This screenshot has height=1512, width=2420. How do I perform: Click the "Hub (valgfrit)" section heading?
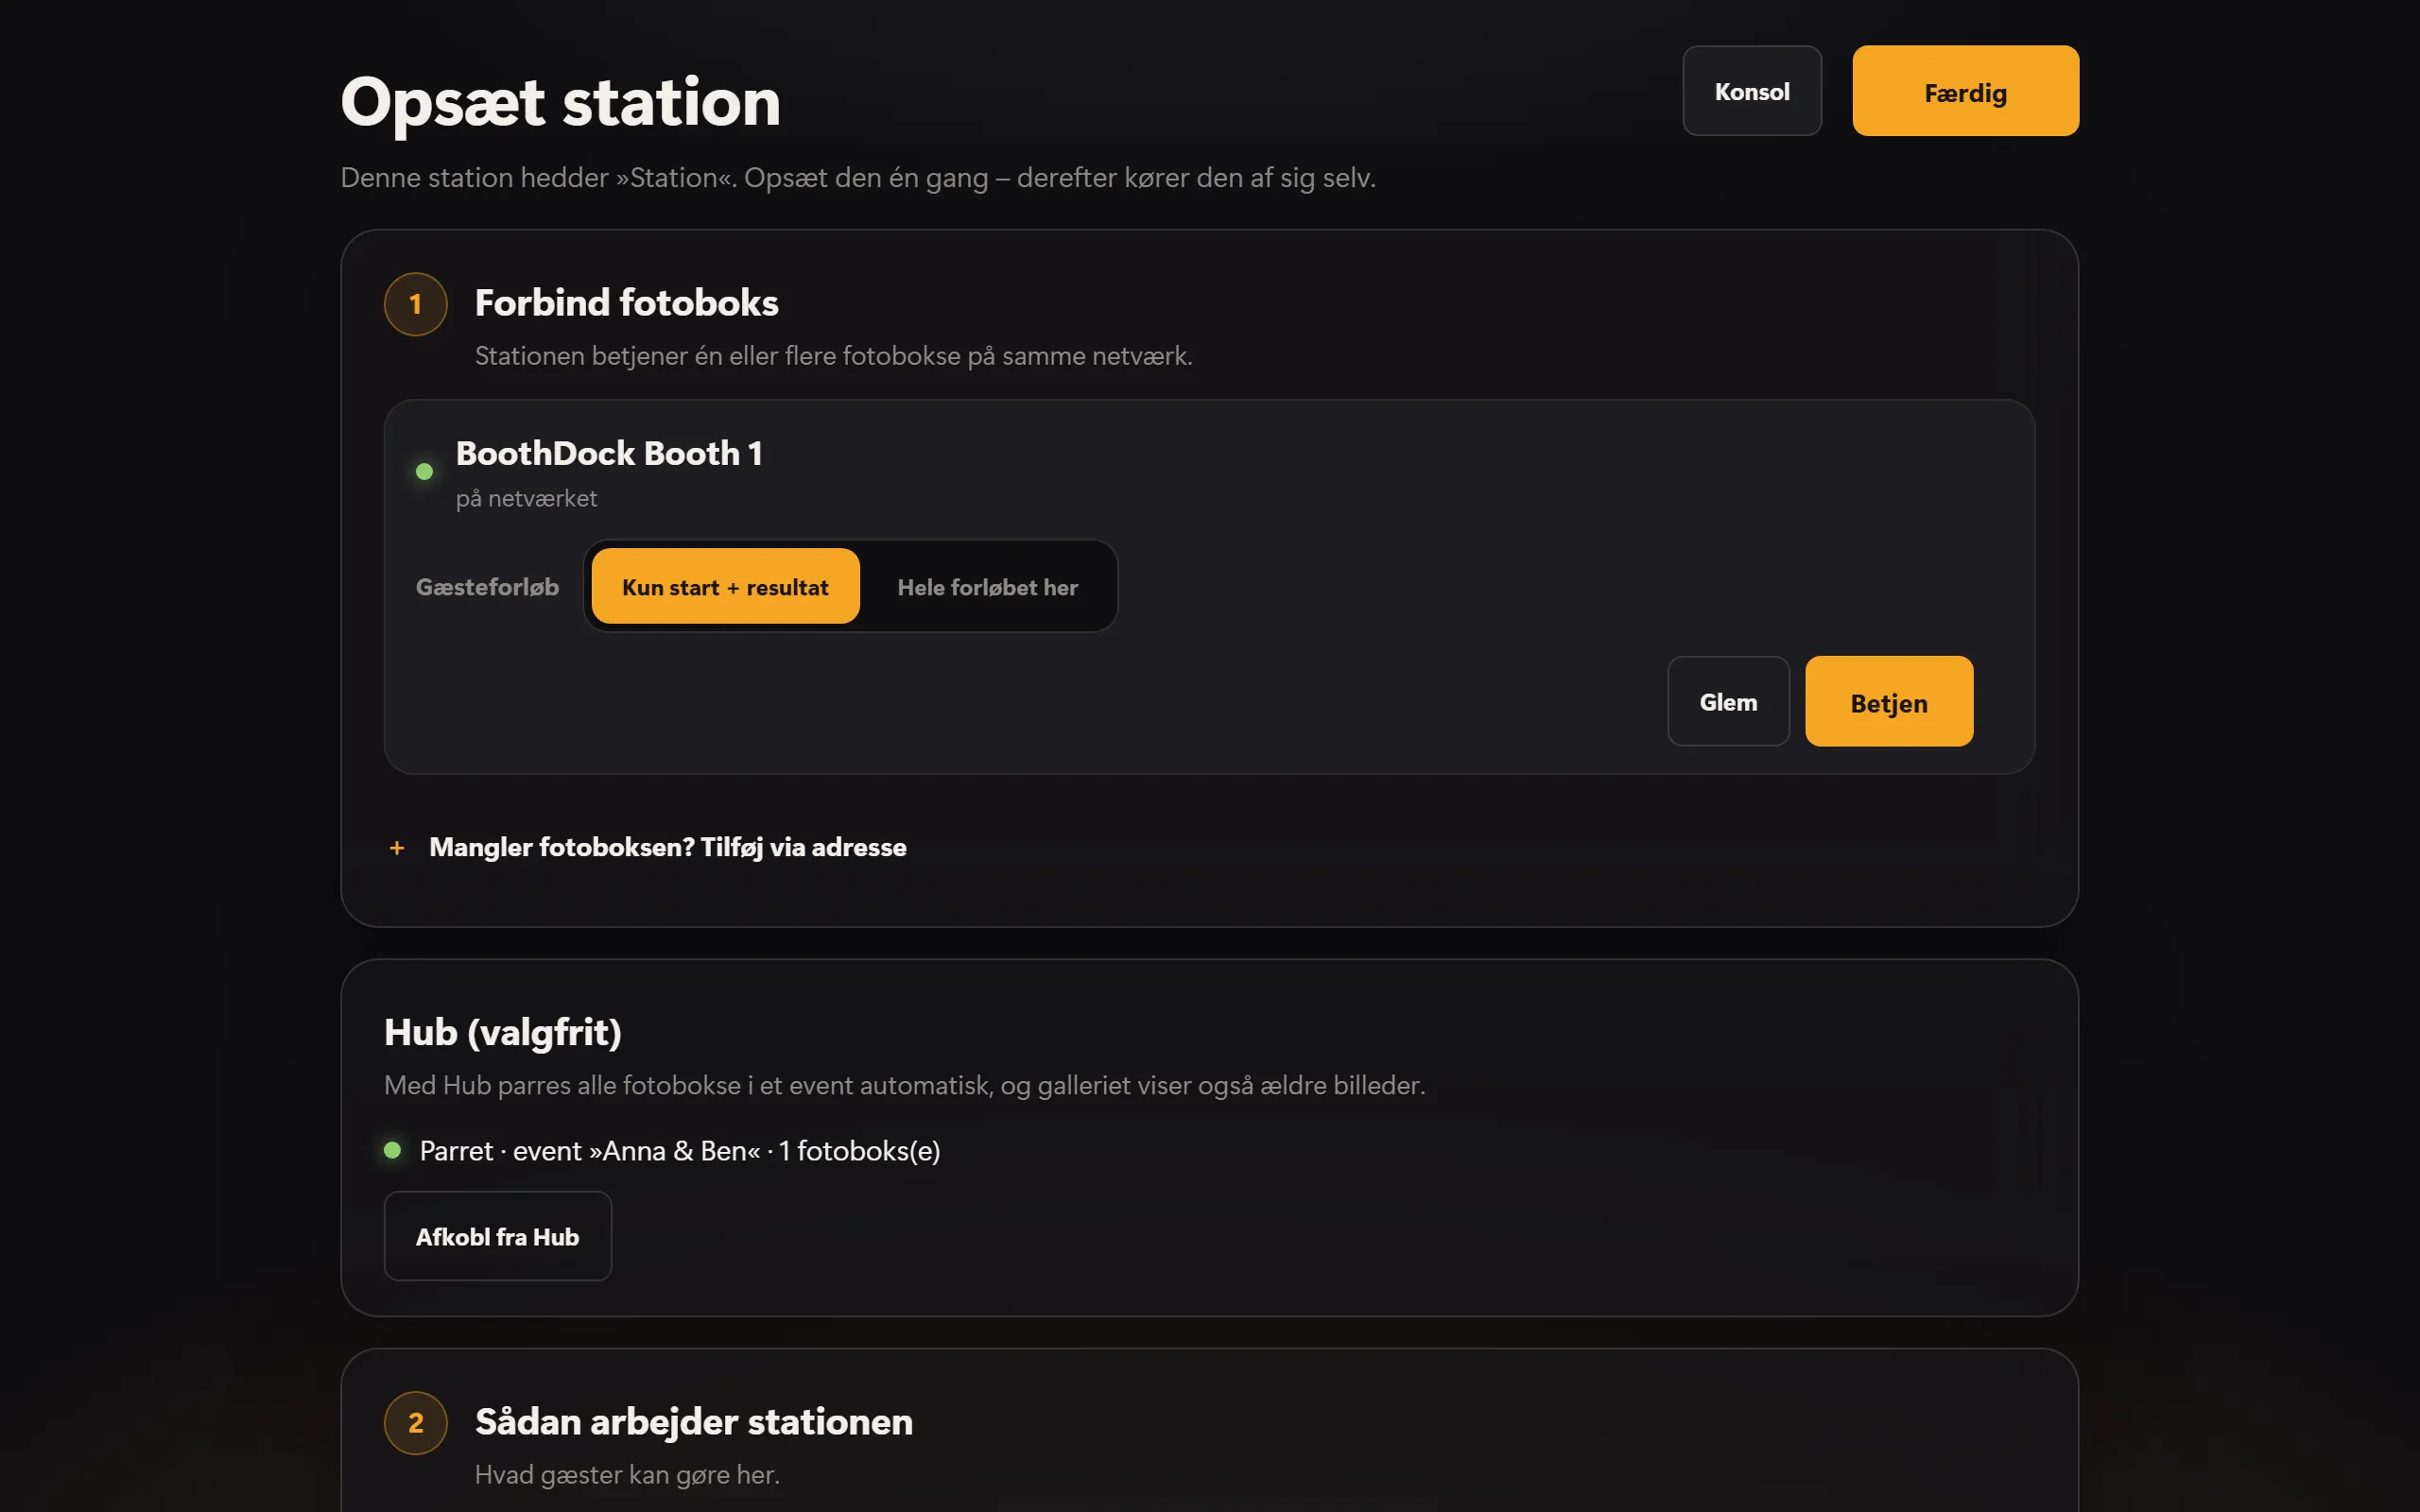502,1032
